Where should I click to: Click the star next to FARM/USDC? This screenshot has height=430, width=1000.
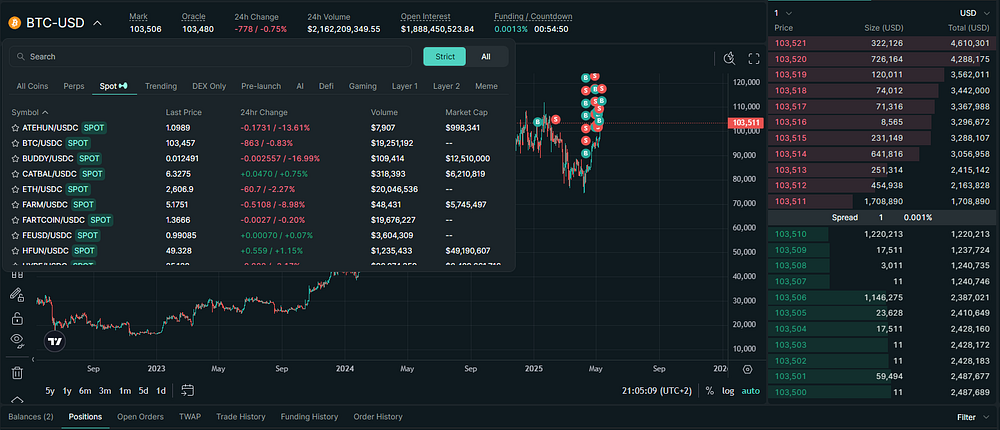(x=15, y=205)
